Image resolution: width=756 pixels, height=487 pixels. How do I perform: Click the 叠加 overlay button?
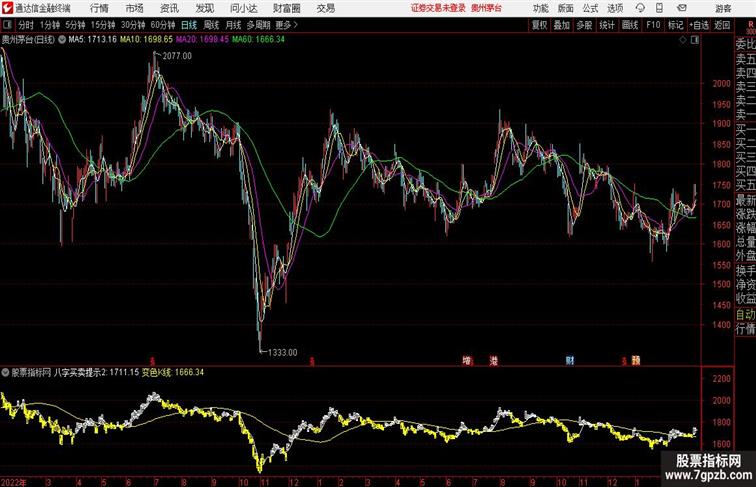pyautogui.click(x=562, y=25)
